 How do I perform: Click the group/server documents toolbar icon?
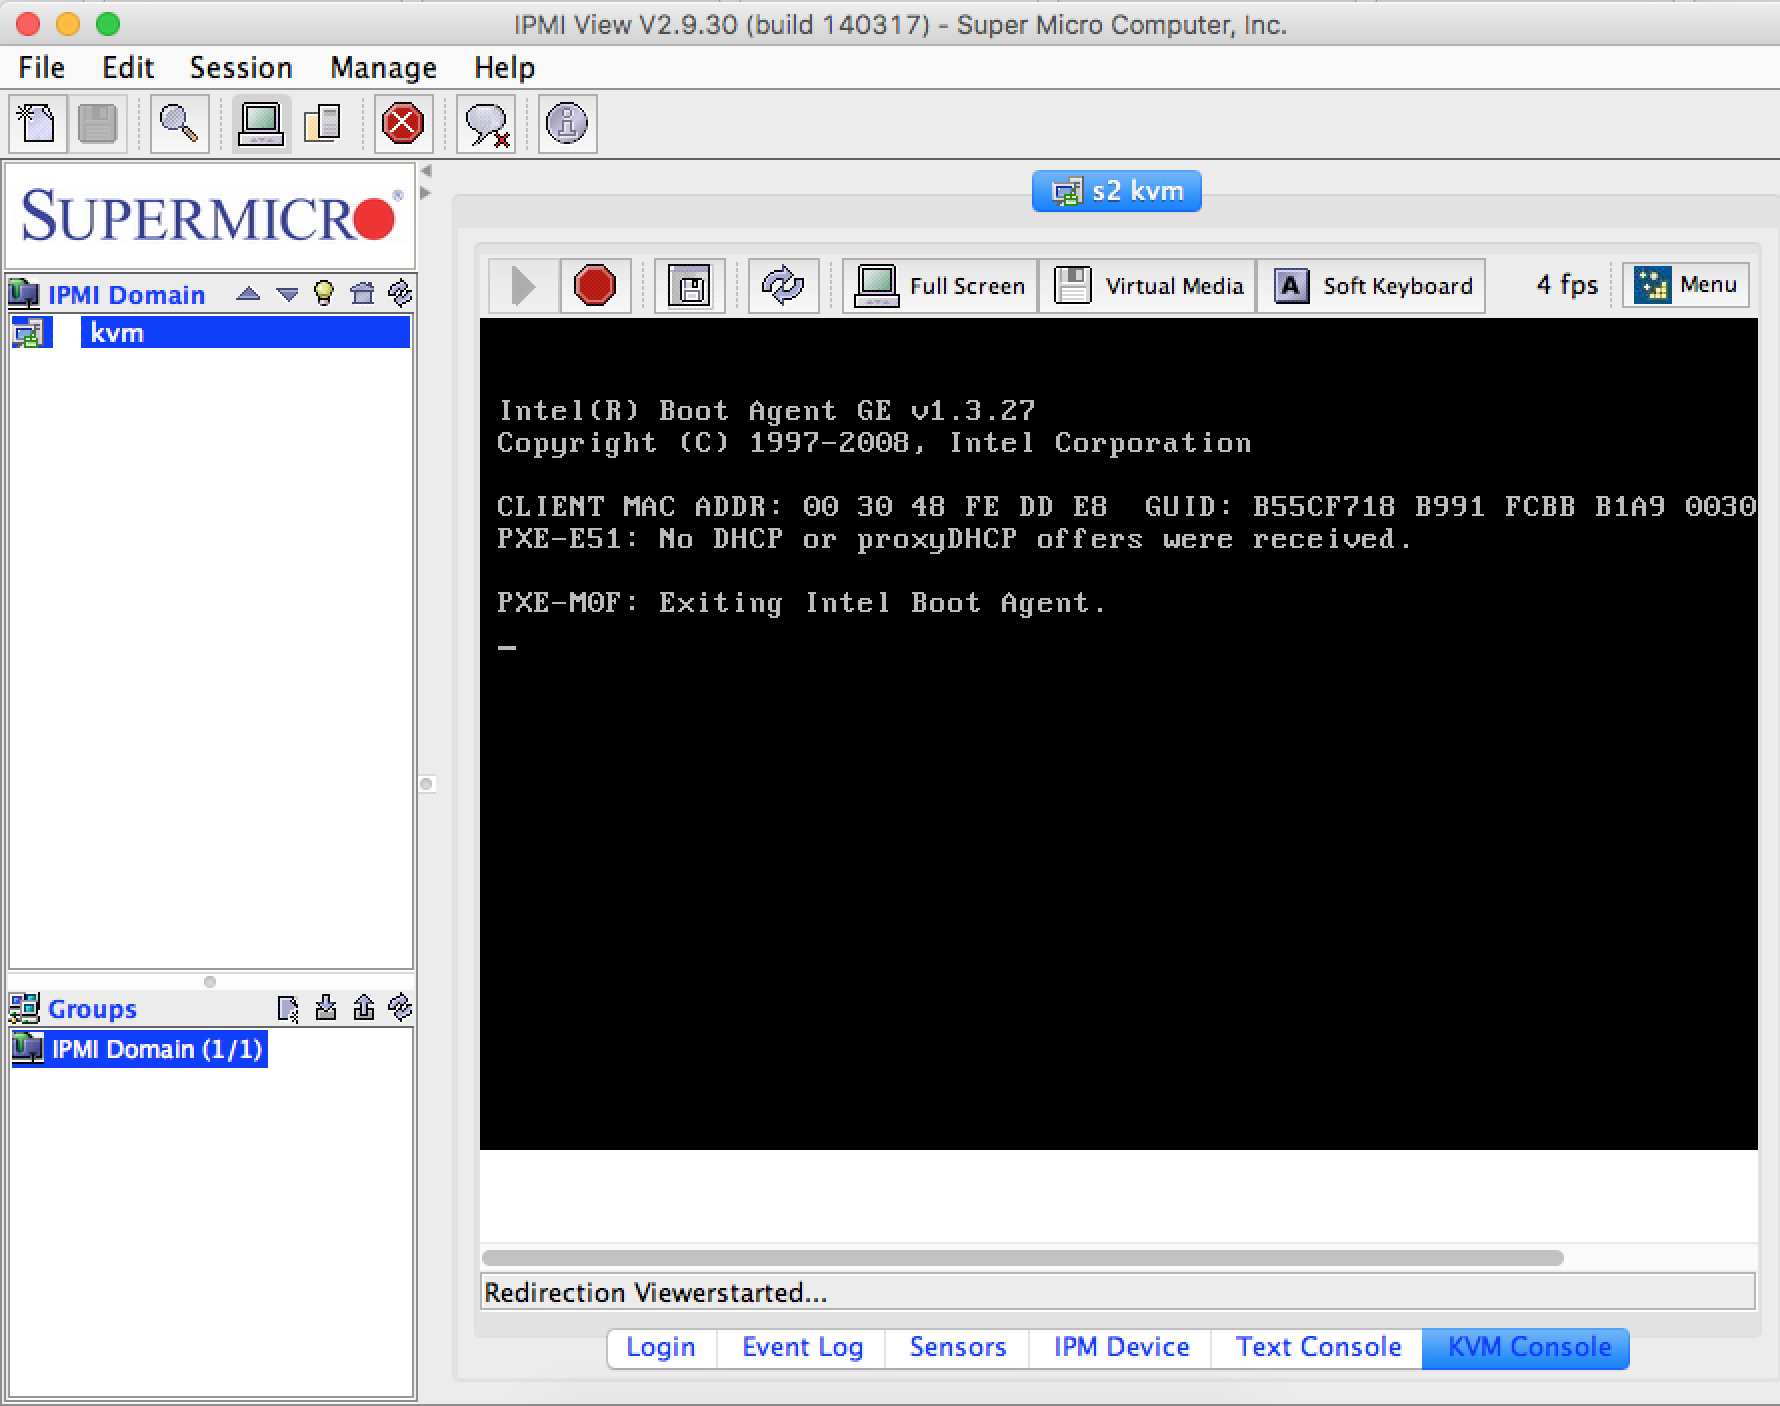click(x=322, y=124)
